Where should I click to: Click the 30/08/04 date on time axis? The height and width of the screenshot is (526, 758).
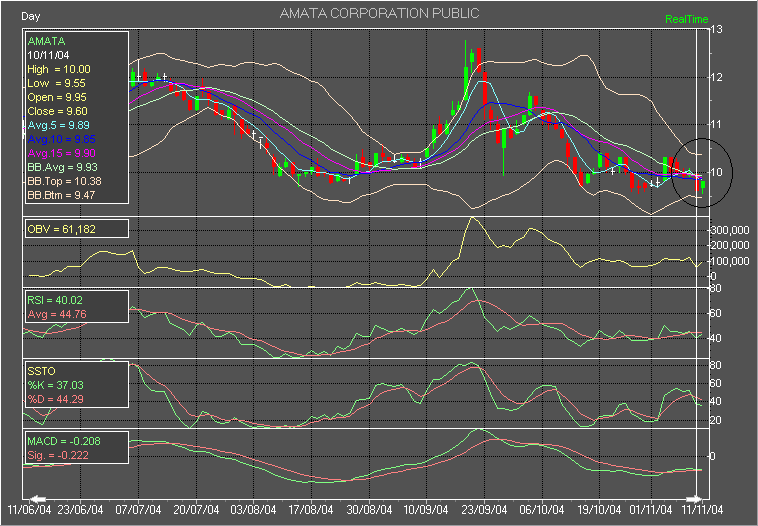[x=369, y=510]
